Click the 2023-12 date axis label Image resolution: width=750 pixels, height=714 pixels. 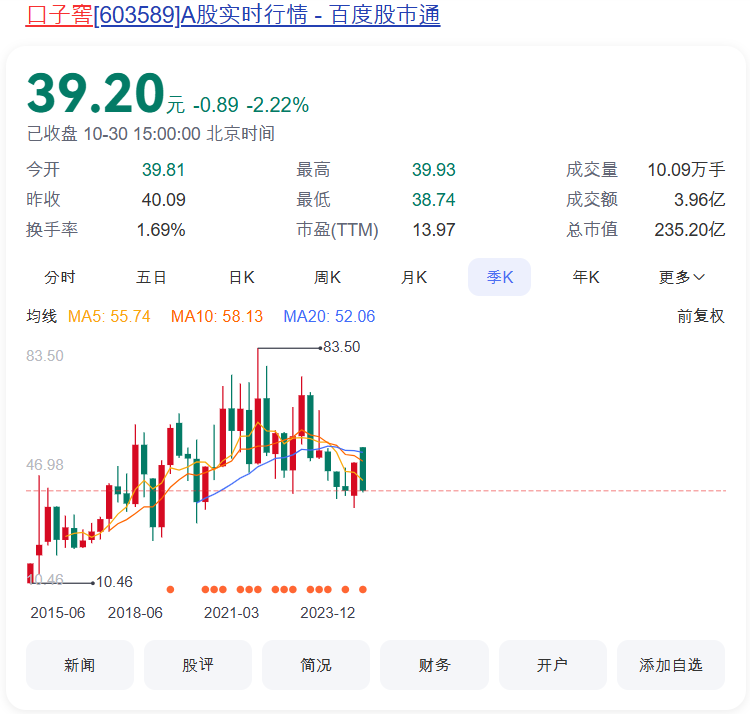click(328, 613)
